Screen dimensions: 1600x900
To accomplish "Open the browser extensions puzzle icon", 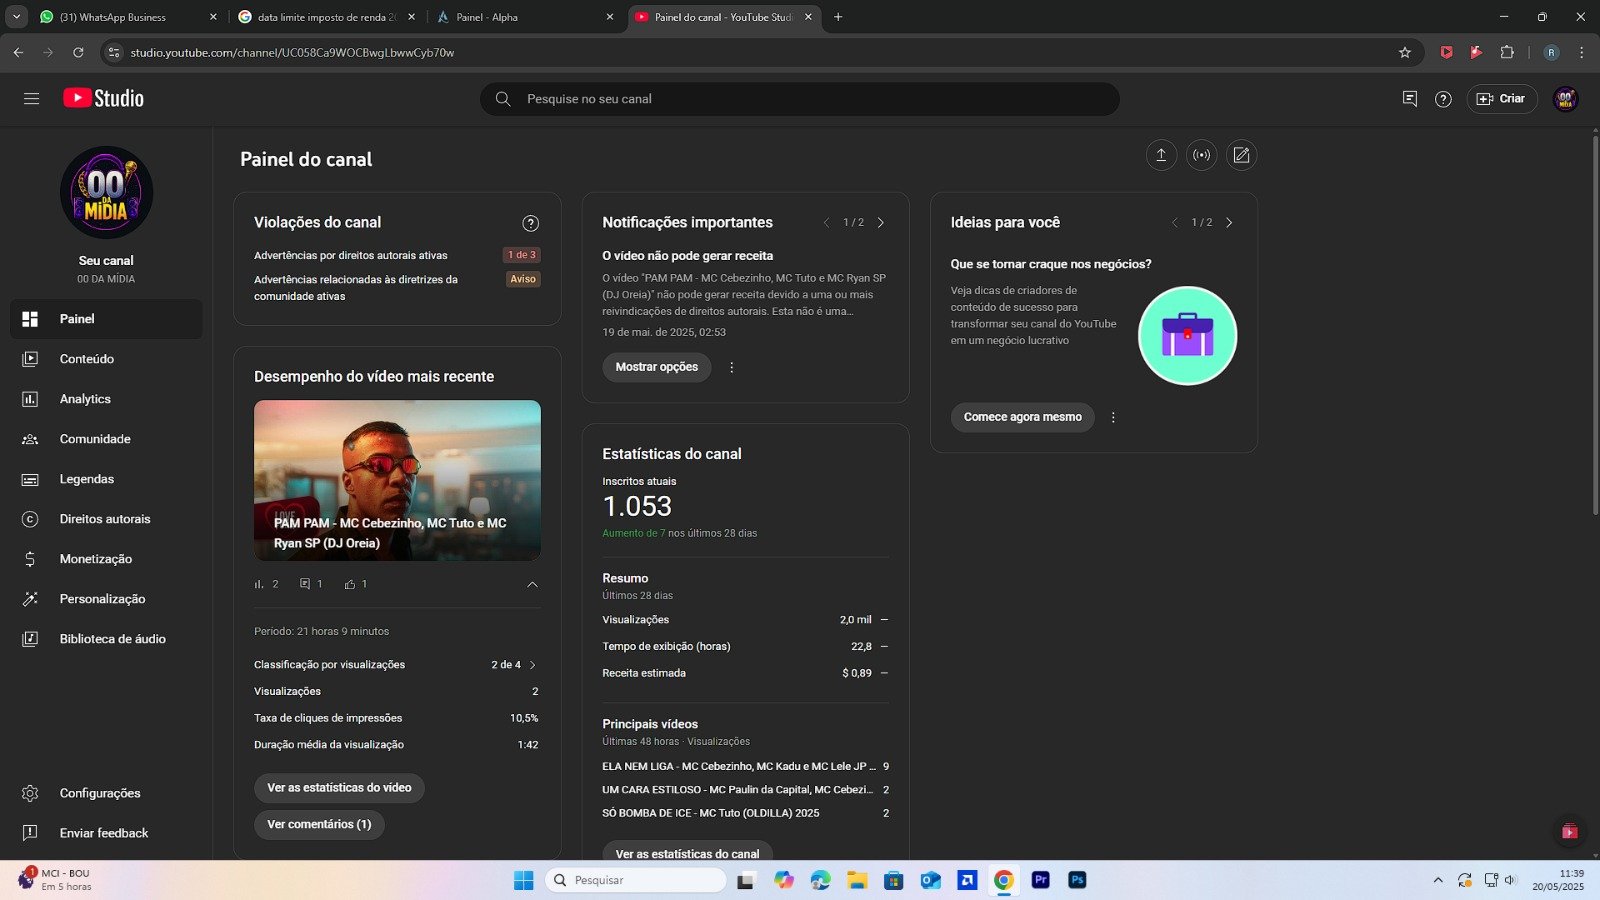I will click(1507, 52).
